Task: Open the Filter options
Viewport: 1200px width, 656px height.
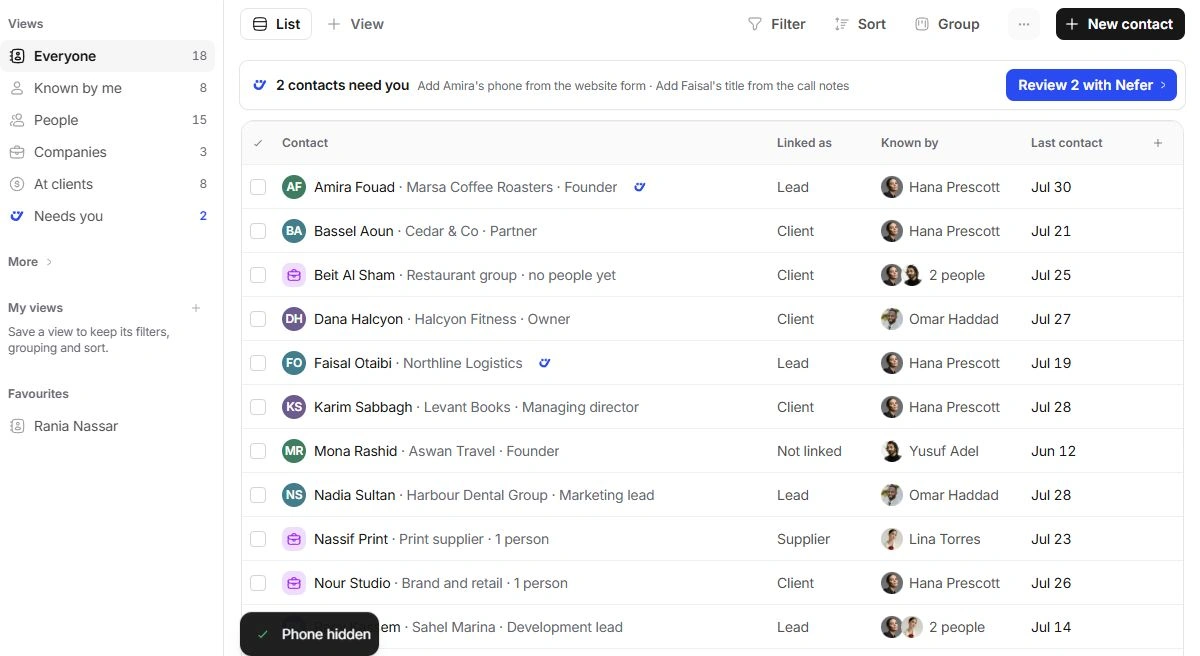Action: point(777,24)
